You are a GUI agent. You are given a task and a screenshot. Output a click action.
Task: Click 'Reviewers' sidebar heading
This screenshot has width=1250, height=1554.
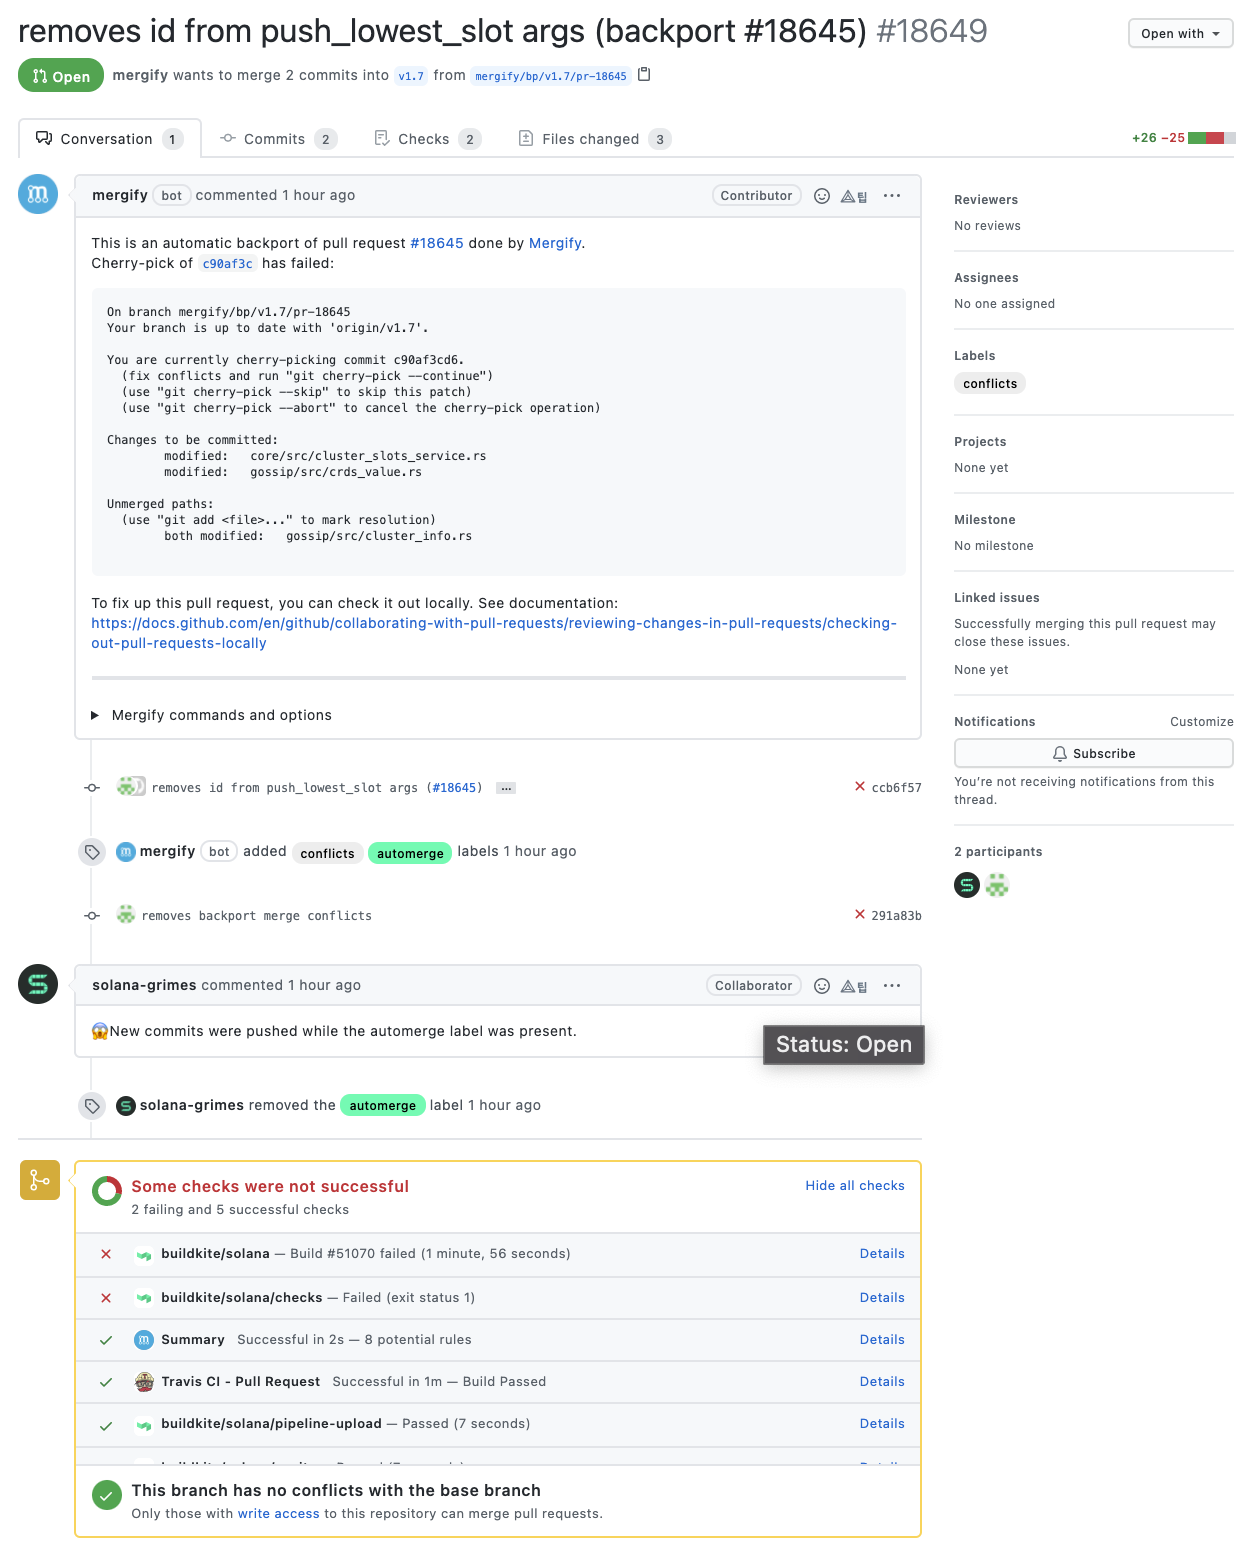986,200
